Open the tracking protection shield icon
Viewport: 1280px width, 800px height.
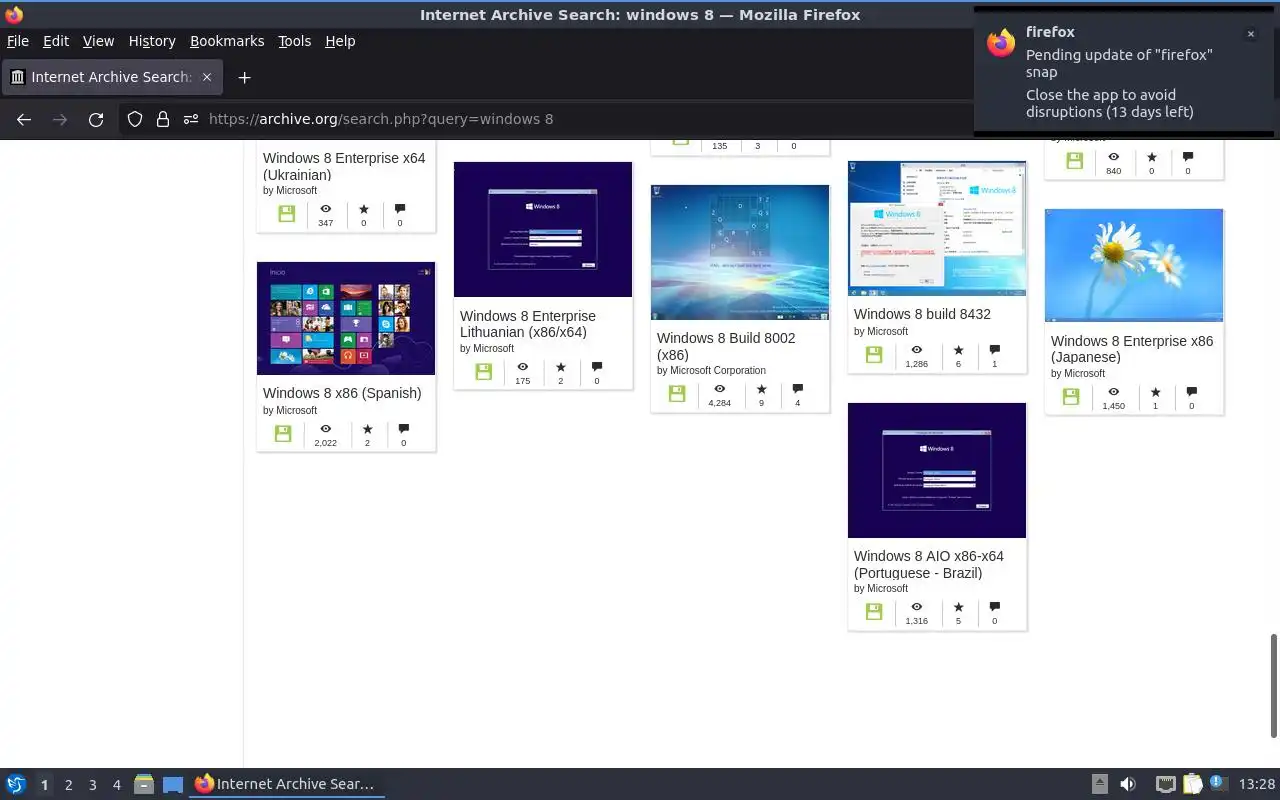(x=135, y=119)
